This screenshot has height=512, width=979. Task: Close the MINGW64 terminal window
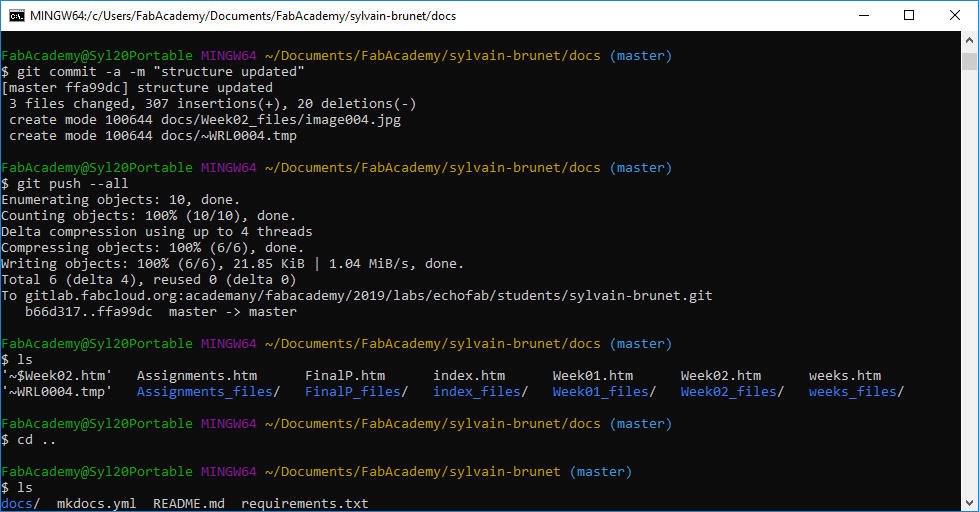point(954,16)
